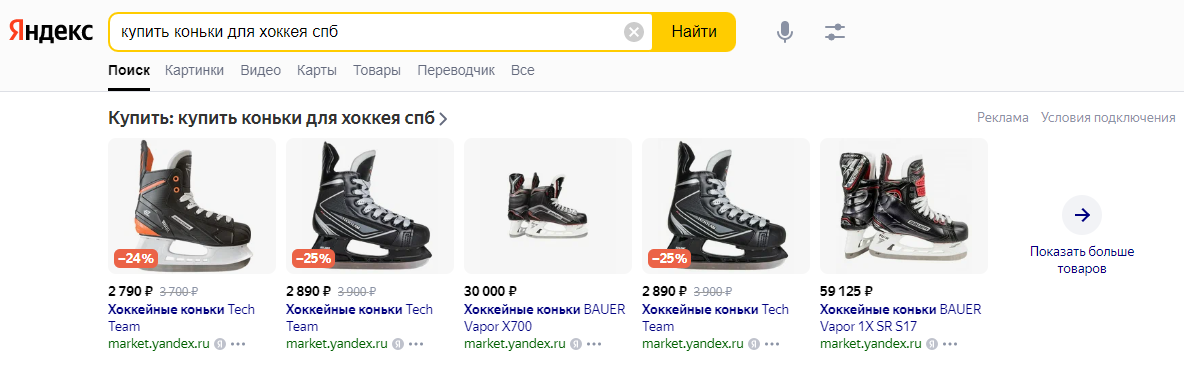The height and width of the screenshot is (368, 1184).
Task: Switch to the Картинки tab
Action: click(x=195, y=70)
